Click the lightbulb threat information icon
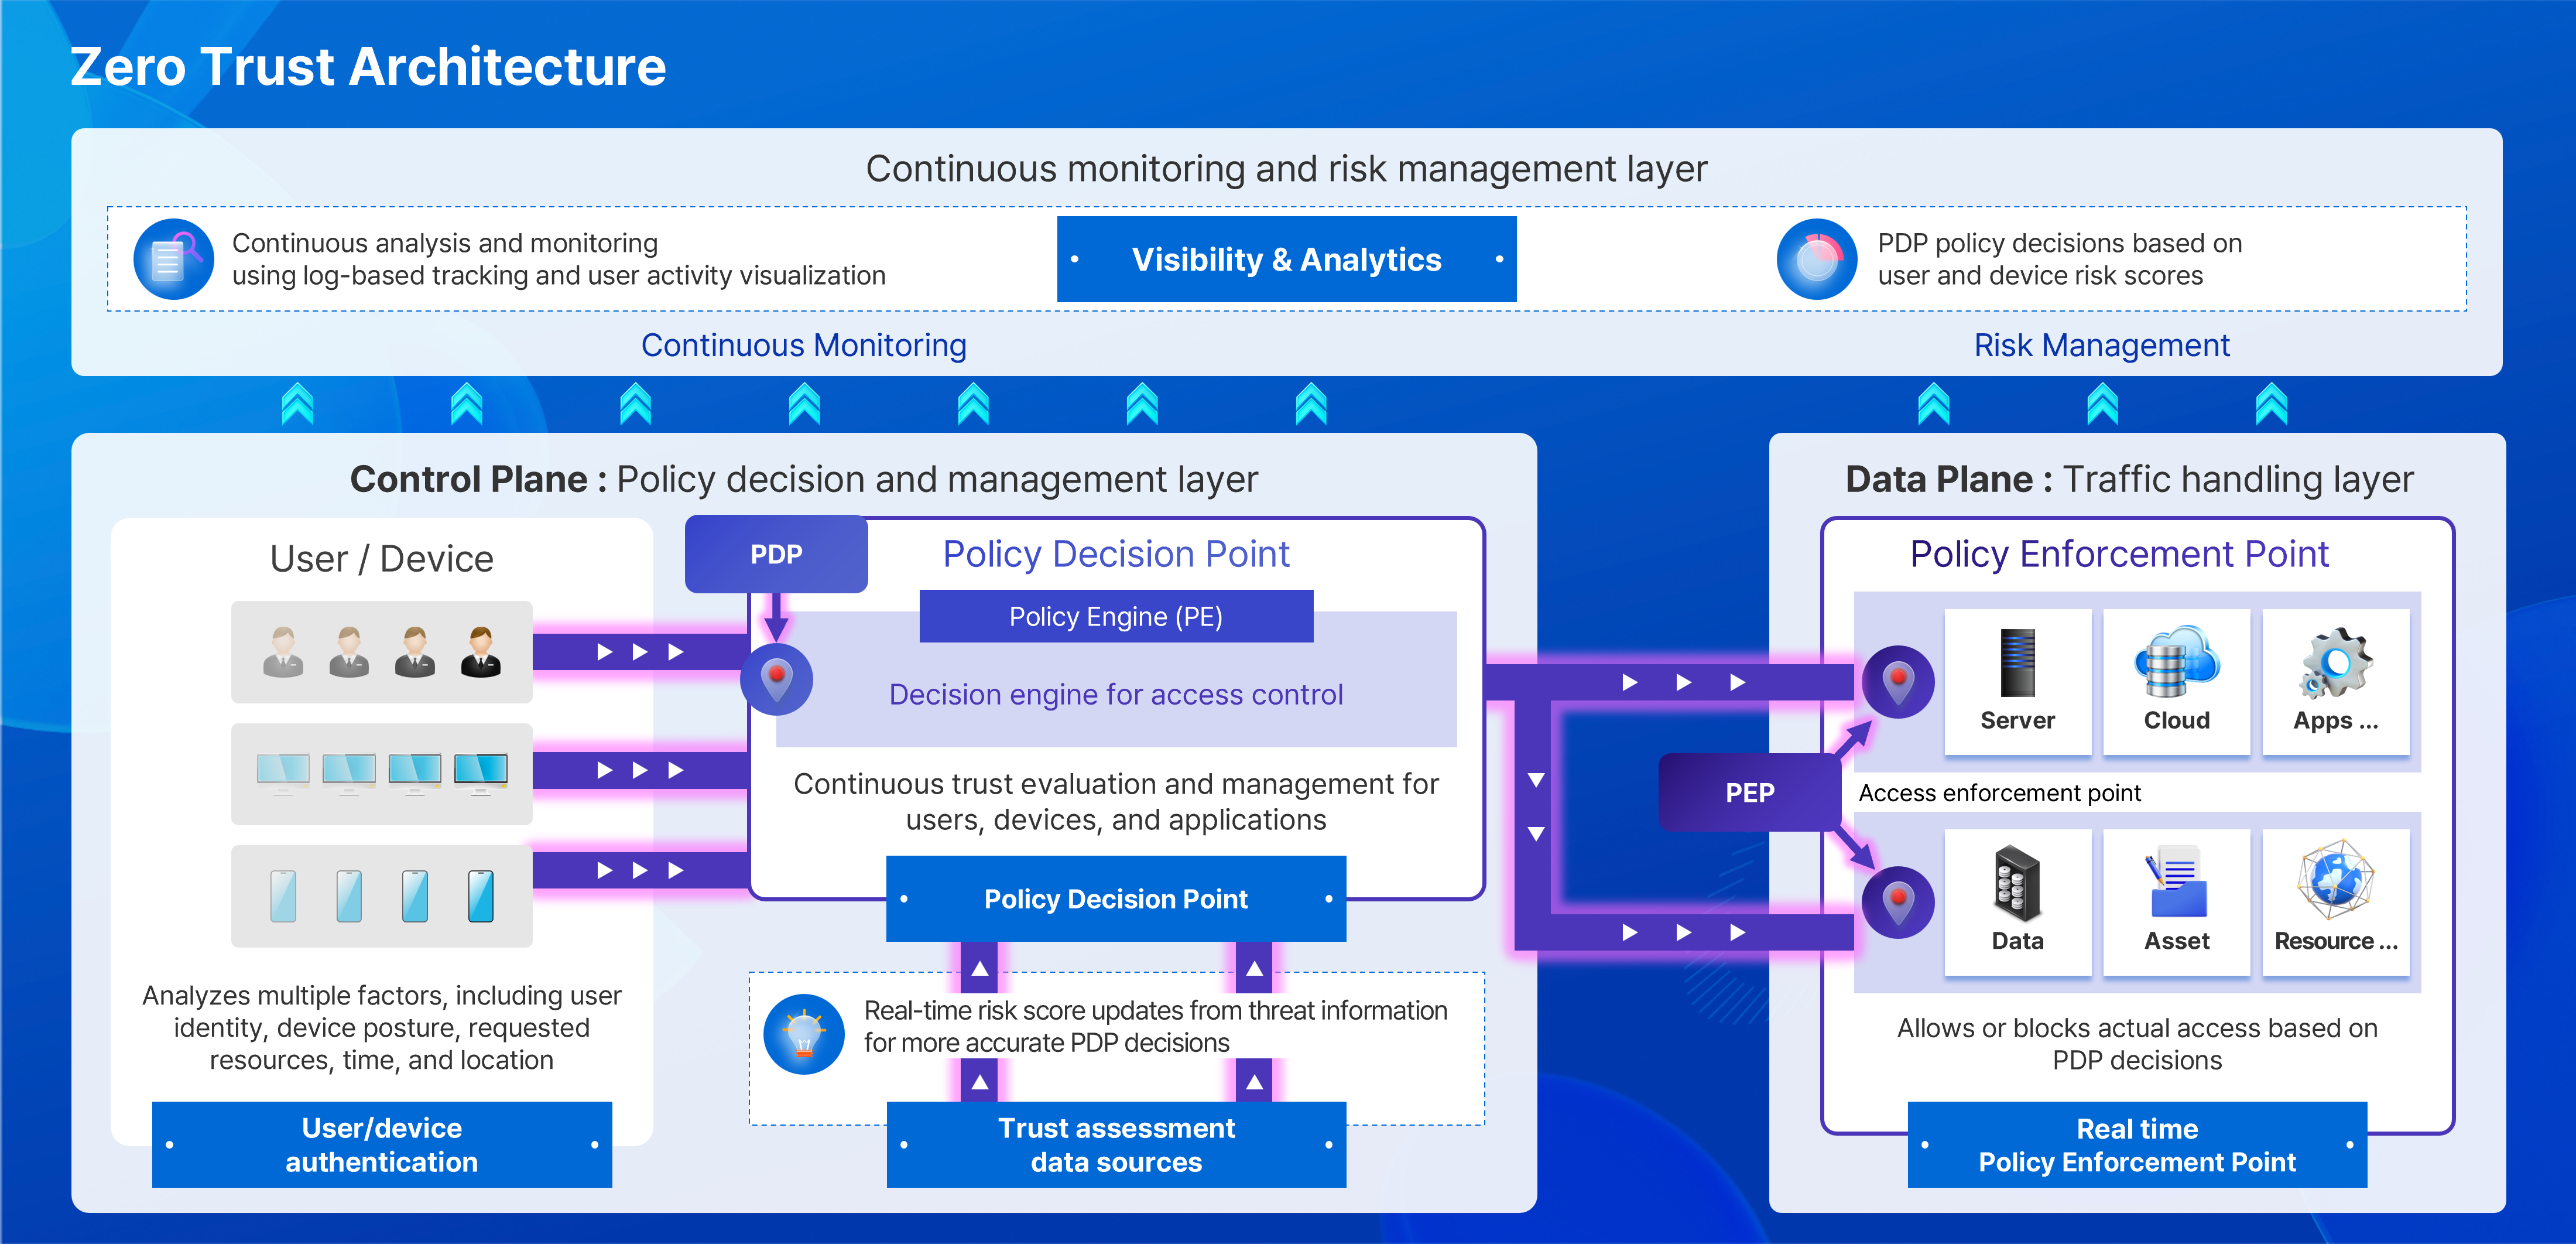 point(804,1034)
